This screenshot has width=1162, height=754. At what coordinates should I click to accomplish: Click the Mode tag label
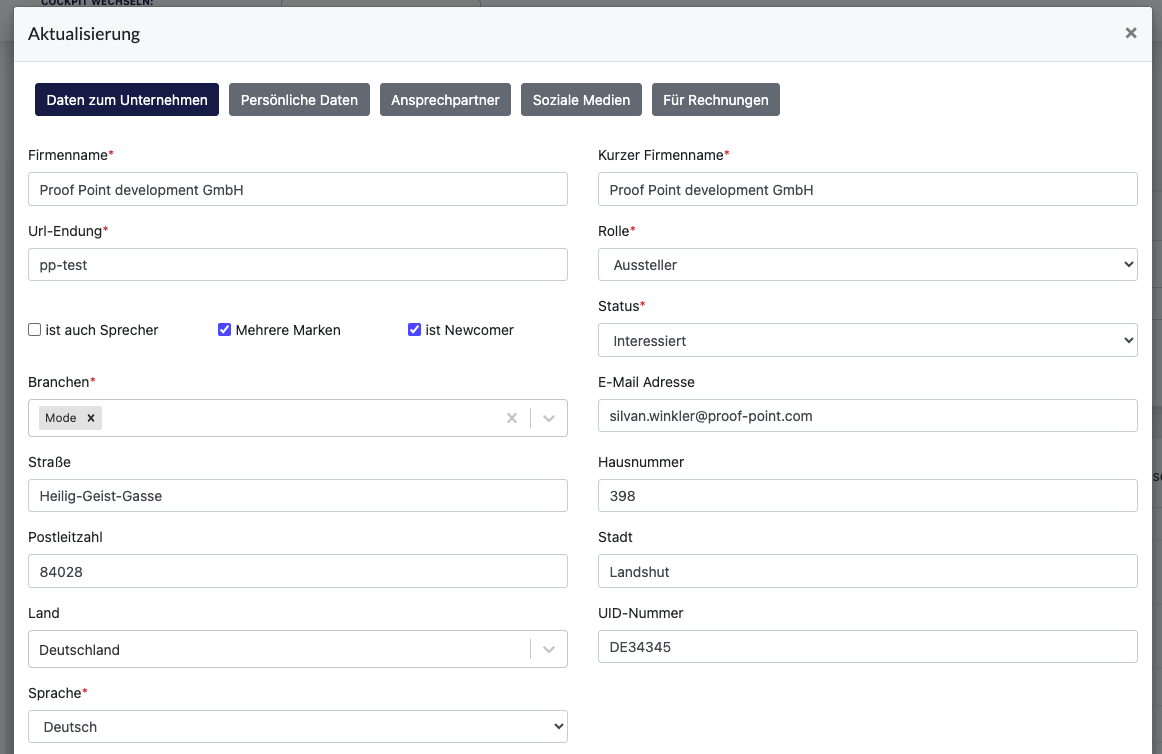61,418
